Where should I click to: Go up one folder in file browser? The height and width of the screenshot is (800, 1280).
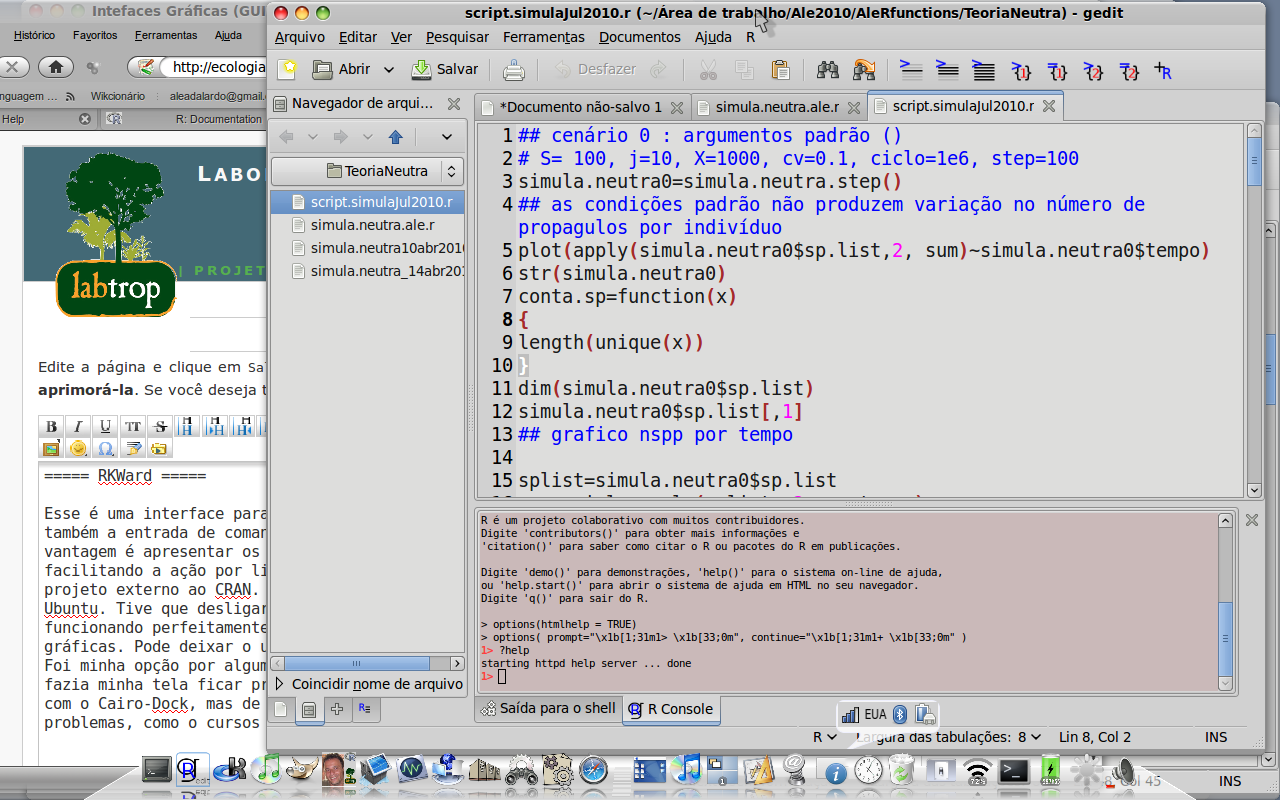(x=395, y=137)
